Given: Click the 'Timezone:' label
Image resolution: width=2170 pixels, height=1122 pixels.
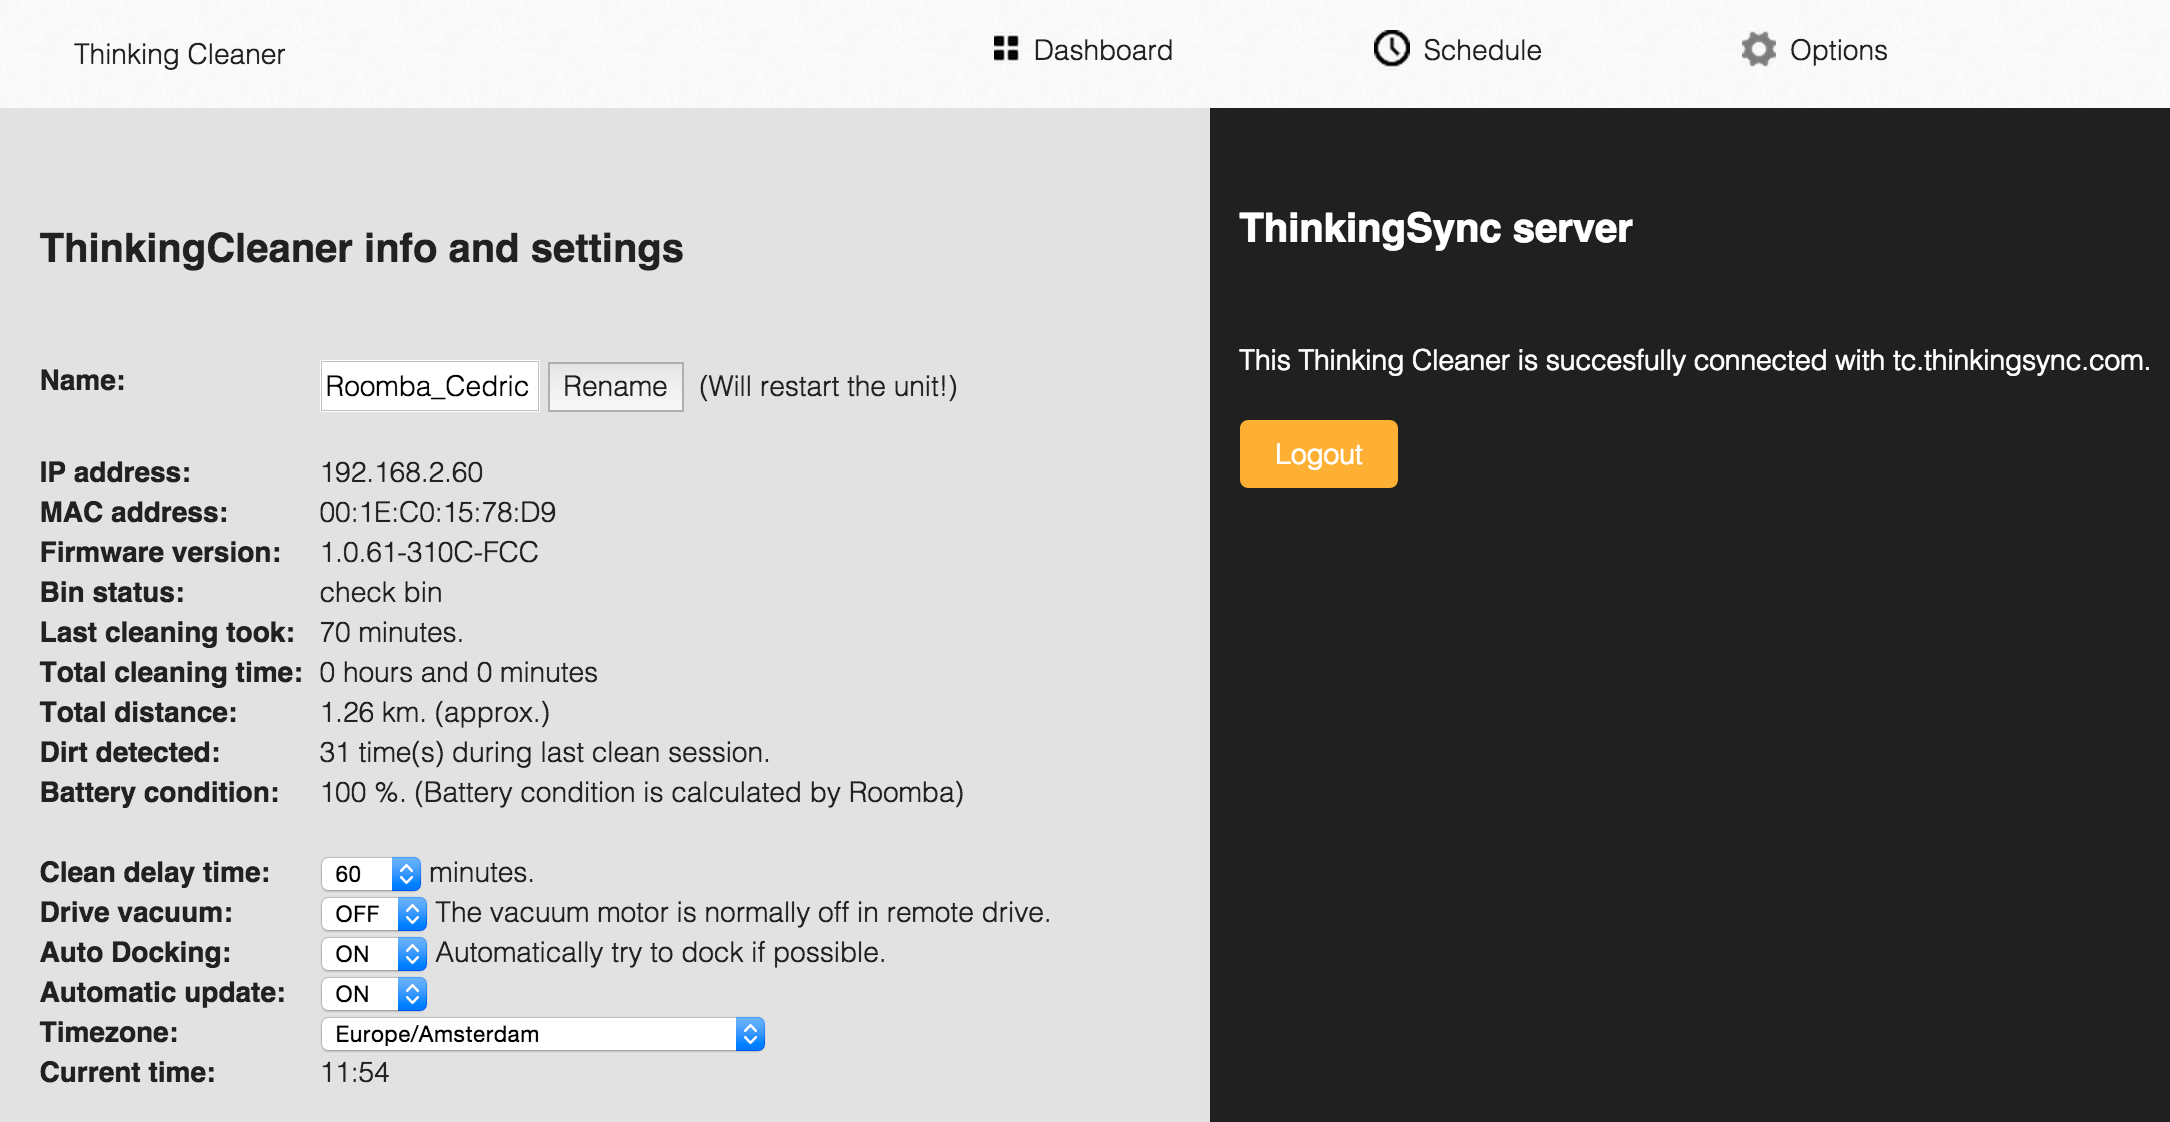Looking at the screenshot, I should coord(109,1032).
